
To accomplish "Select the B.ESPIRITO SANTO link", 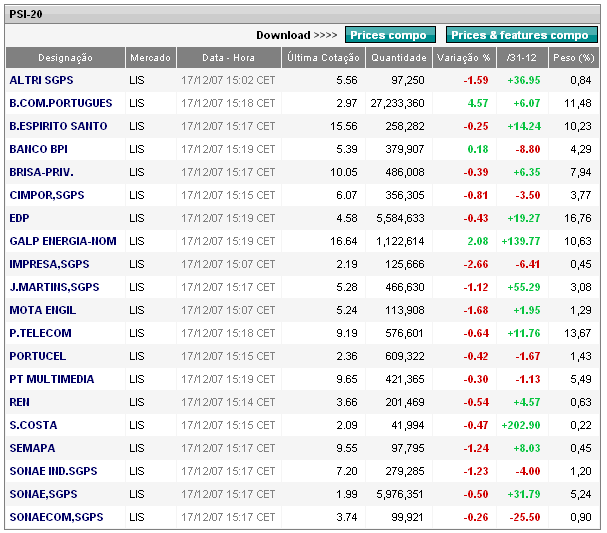I will (x=58, y=126).
